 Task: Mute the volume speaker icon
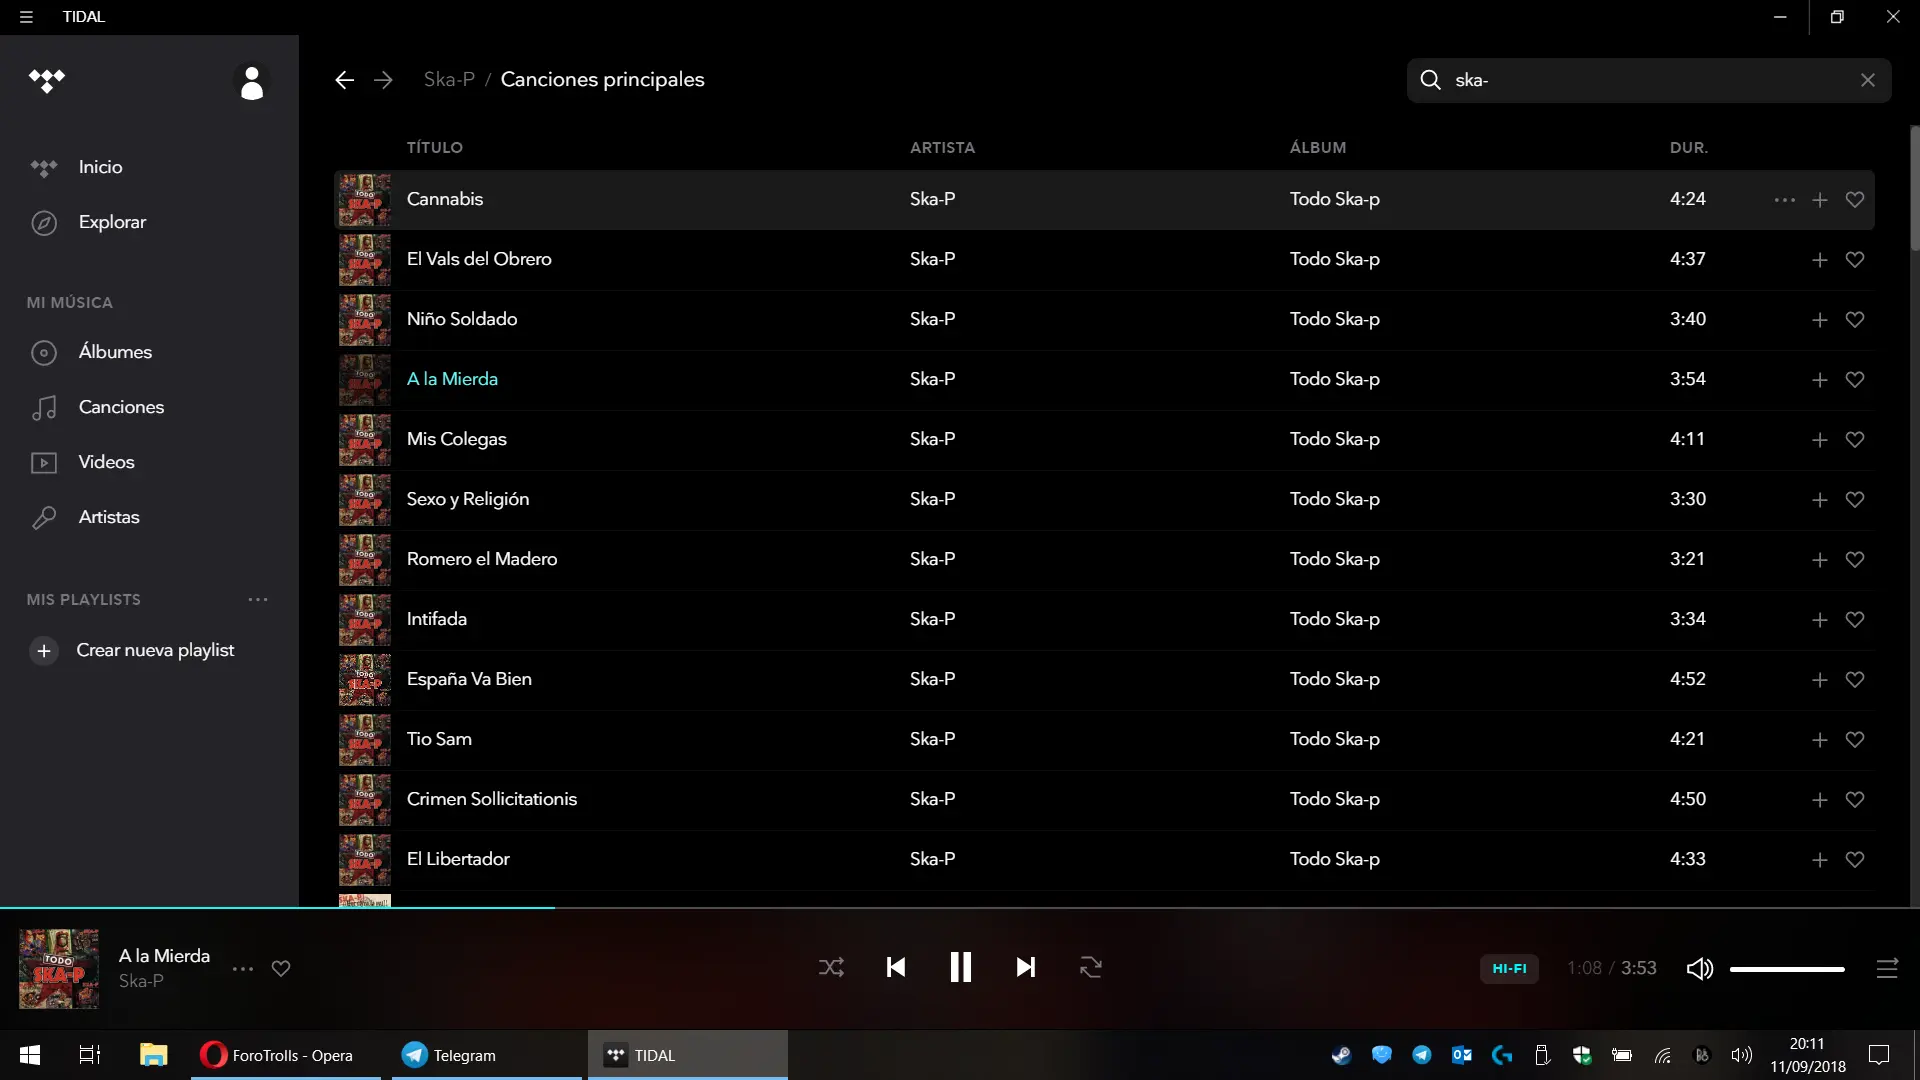(1700, 968)
